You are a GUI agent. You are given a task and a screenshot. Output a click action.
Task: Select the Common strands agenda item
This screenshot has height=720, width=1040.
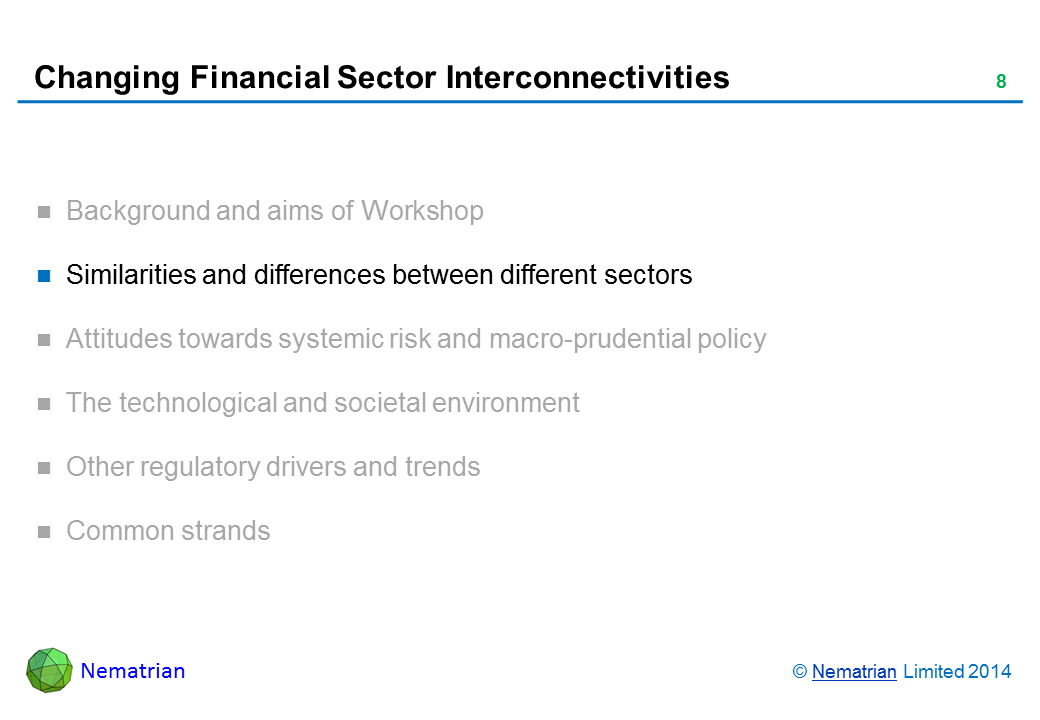[x=168, y=531]
